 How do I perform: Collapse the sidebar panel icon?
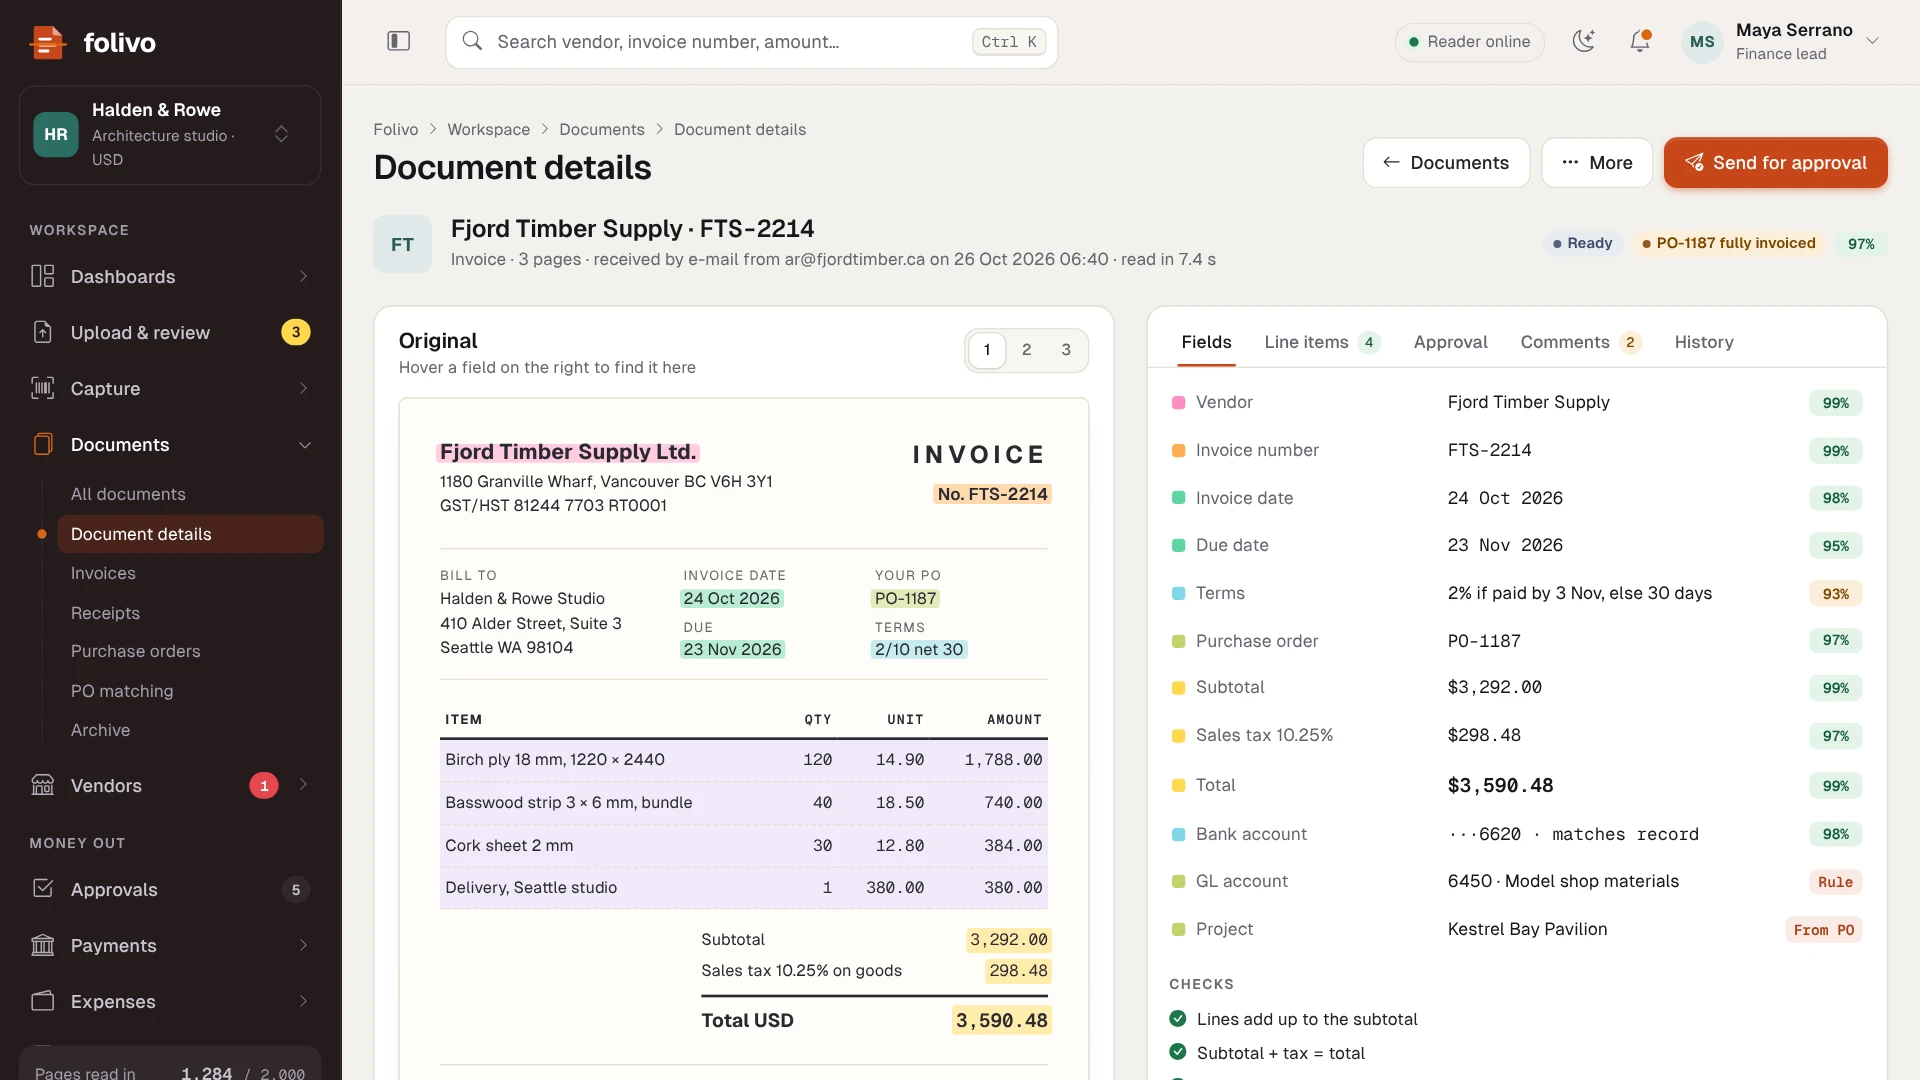click(398, 41)
